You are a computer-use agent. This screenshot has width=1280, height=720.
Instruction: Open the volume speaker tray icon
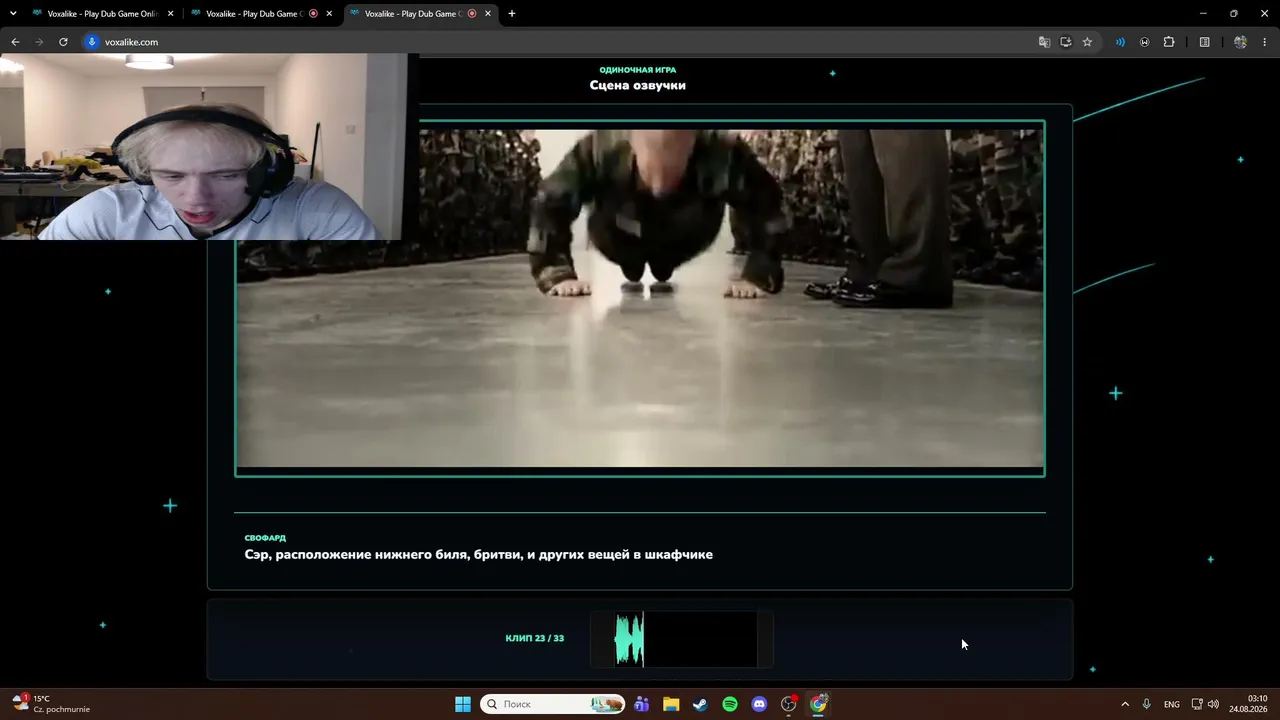tap(1213, 704)
